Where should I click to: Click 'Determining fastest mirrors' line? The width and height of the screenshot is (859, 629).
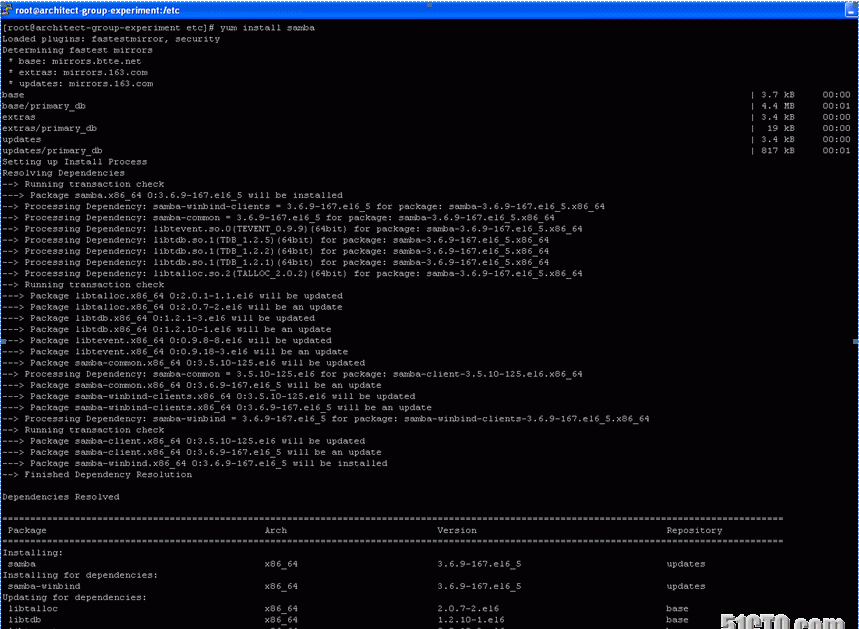[x=77, y=50]
